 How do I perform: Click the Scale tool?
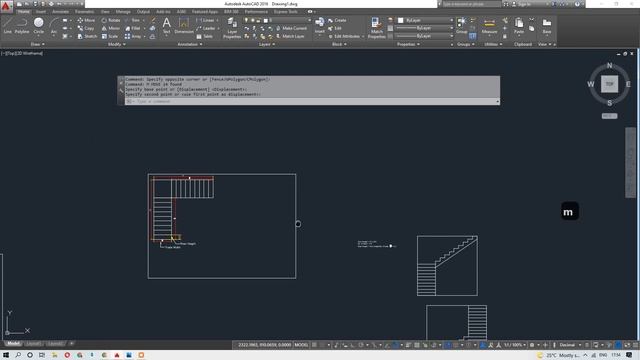110,36
